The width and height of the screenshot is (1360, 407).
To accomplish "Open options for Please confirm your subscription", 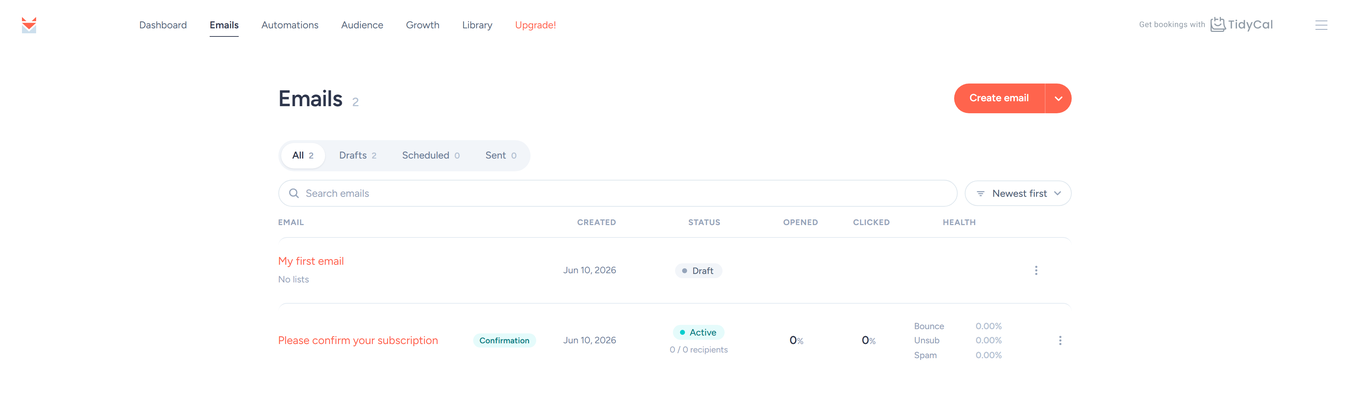I will pos(1060,341).
